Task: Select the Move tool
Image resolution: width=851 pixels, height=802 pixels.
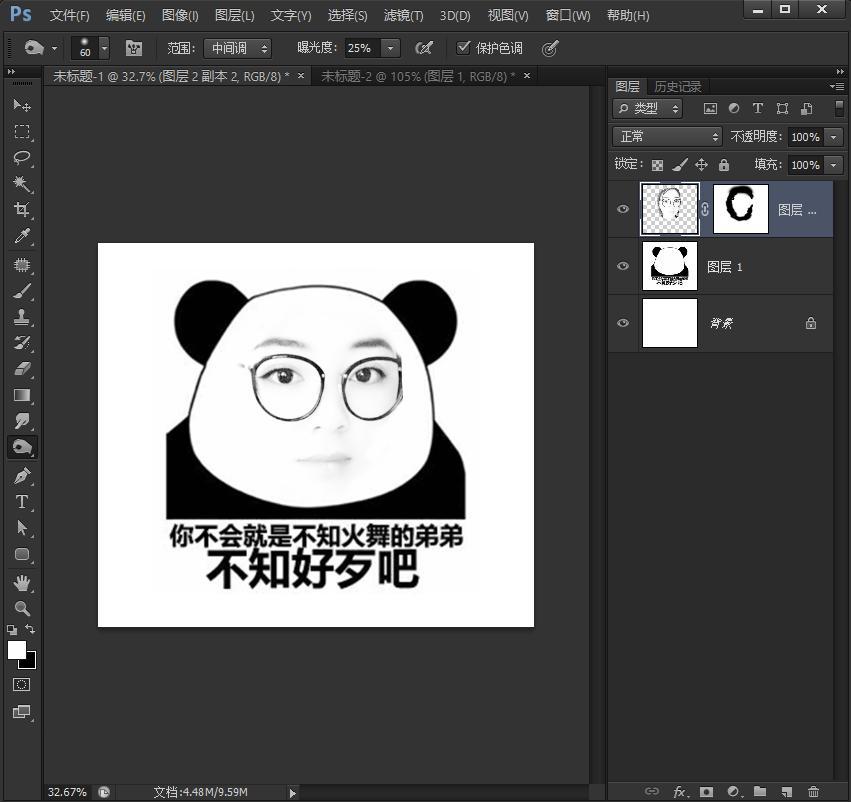Action: pos(22,105)
